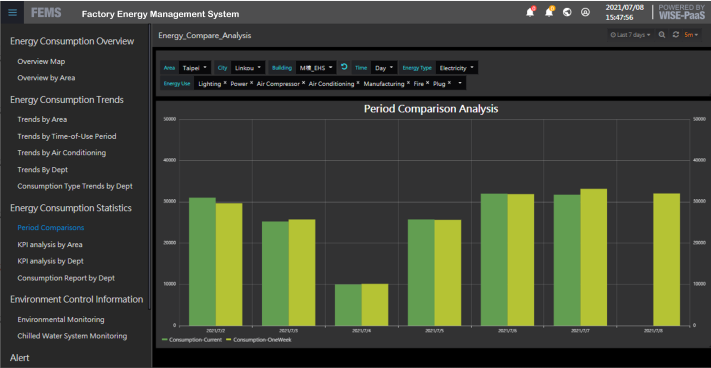The width and height of the screenshot is (711, 368).
Task: Open the Last 7 days time range picker
Action: tap(630, 35)
